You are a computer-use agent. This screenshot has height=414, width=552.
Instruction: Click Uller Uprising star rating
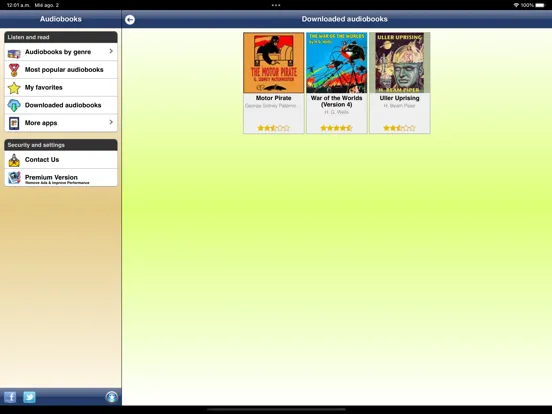click(x=400, y=128)
